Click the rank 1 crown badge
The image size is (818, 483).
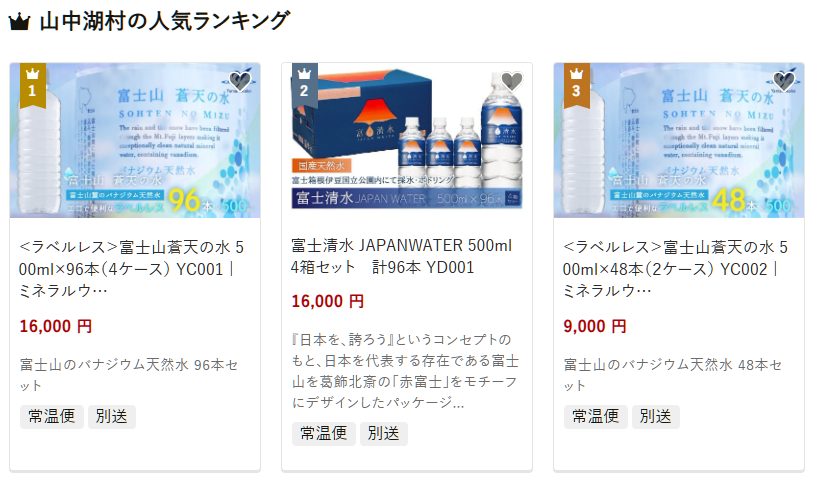pyautogui.click(x=33, y=85)
